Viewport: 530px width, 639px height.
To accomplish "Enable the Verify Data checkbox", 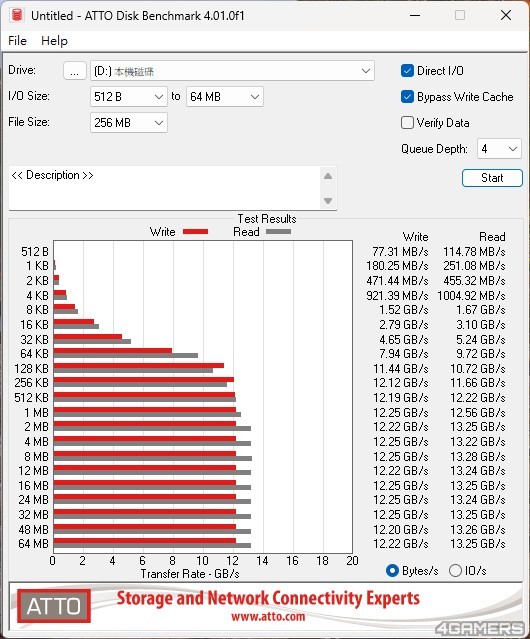I will 407,123.
